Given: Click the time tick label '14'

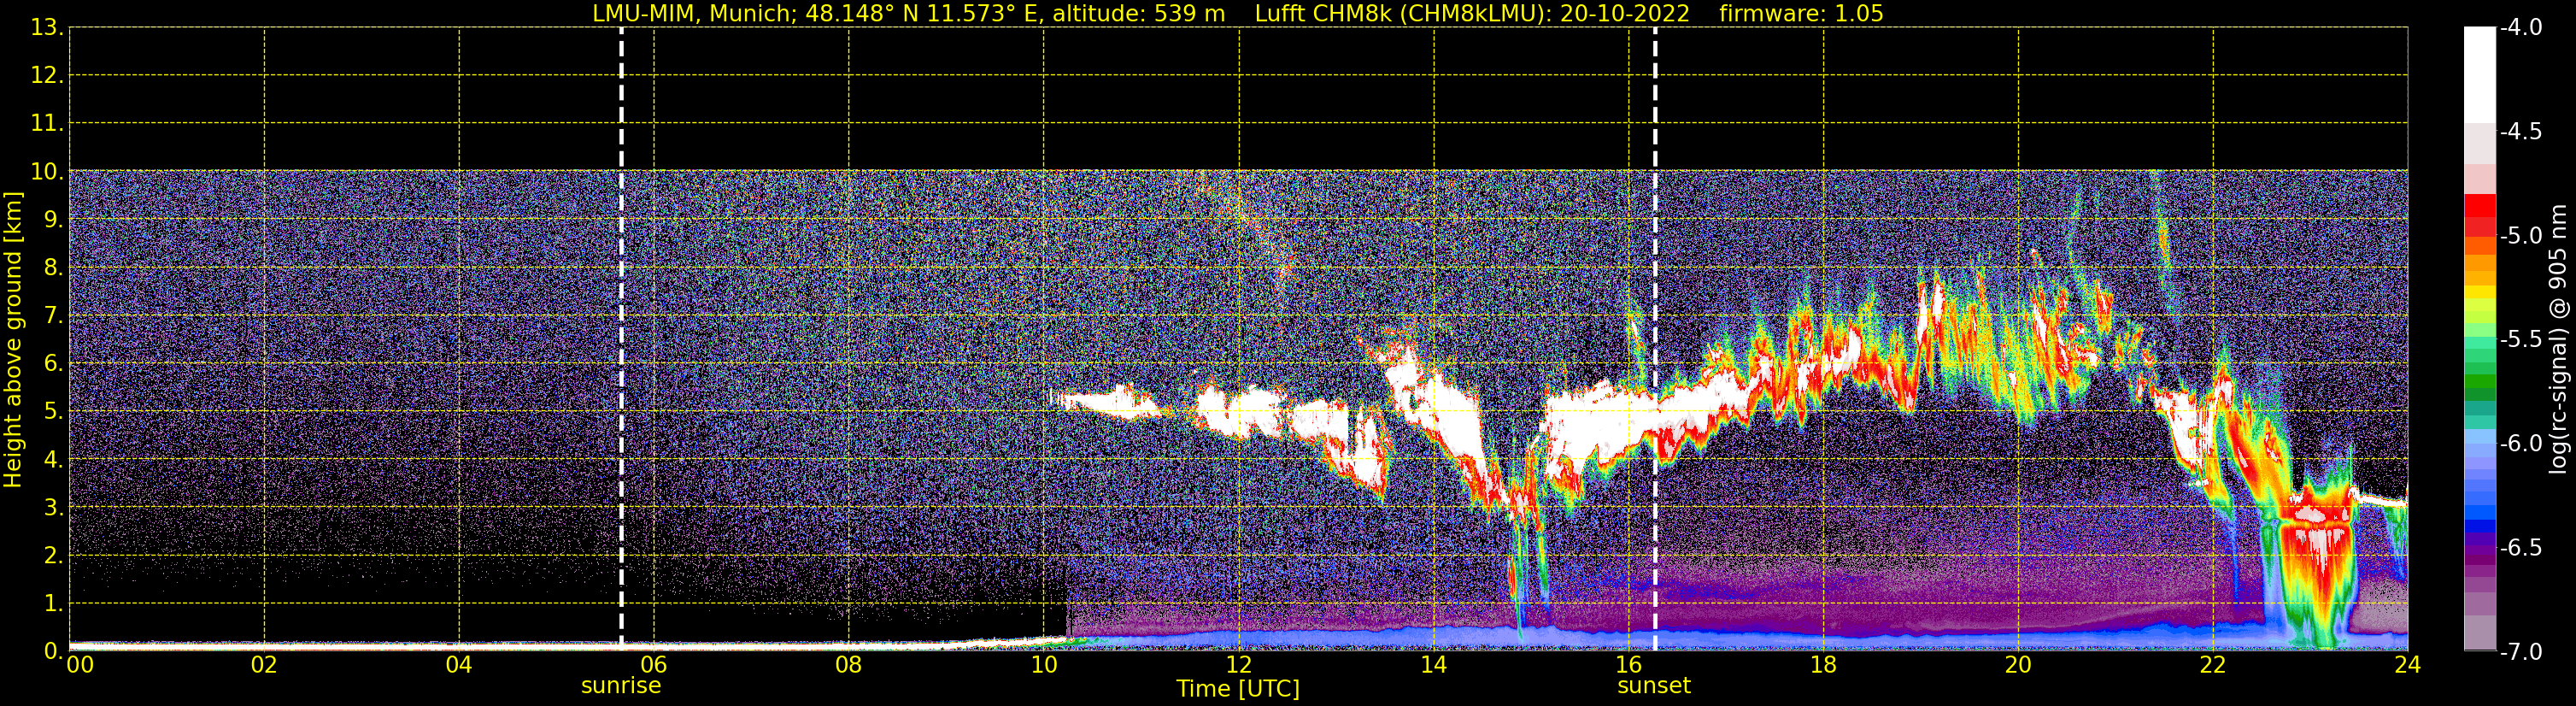Looking at the screenshot, I should (x=1433, y=665).
